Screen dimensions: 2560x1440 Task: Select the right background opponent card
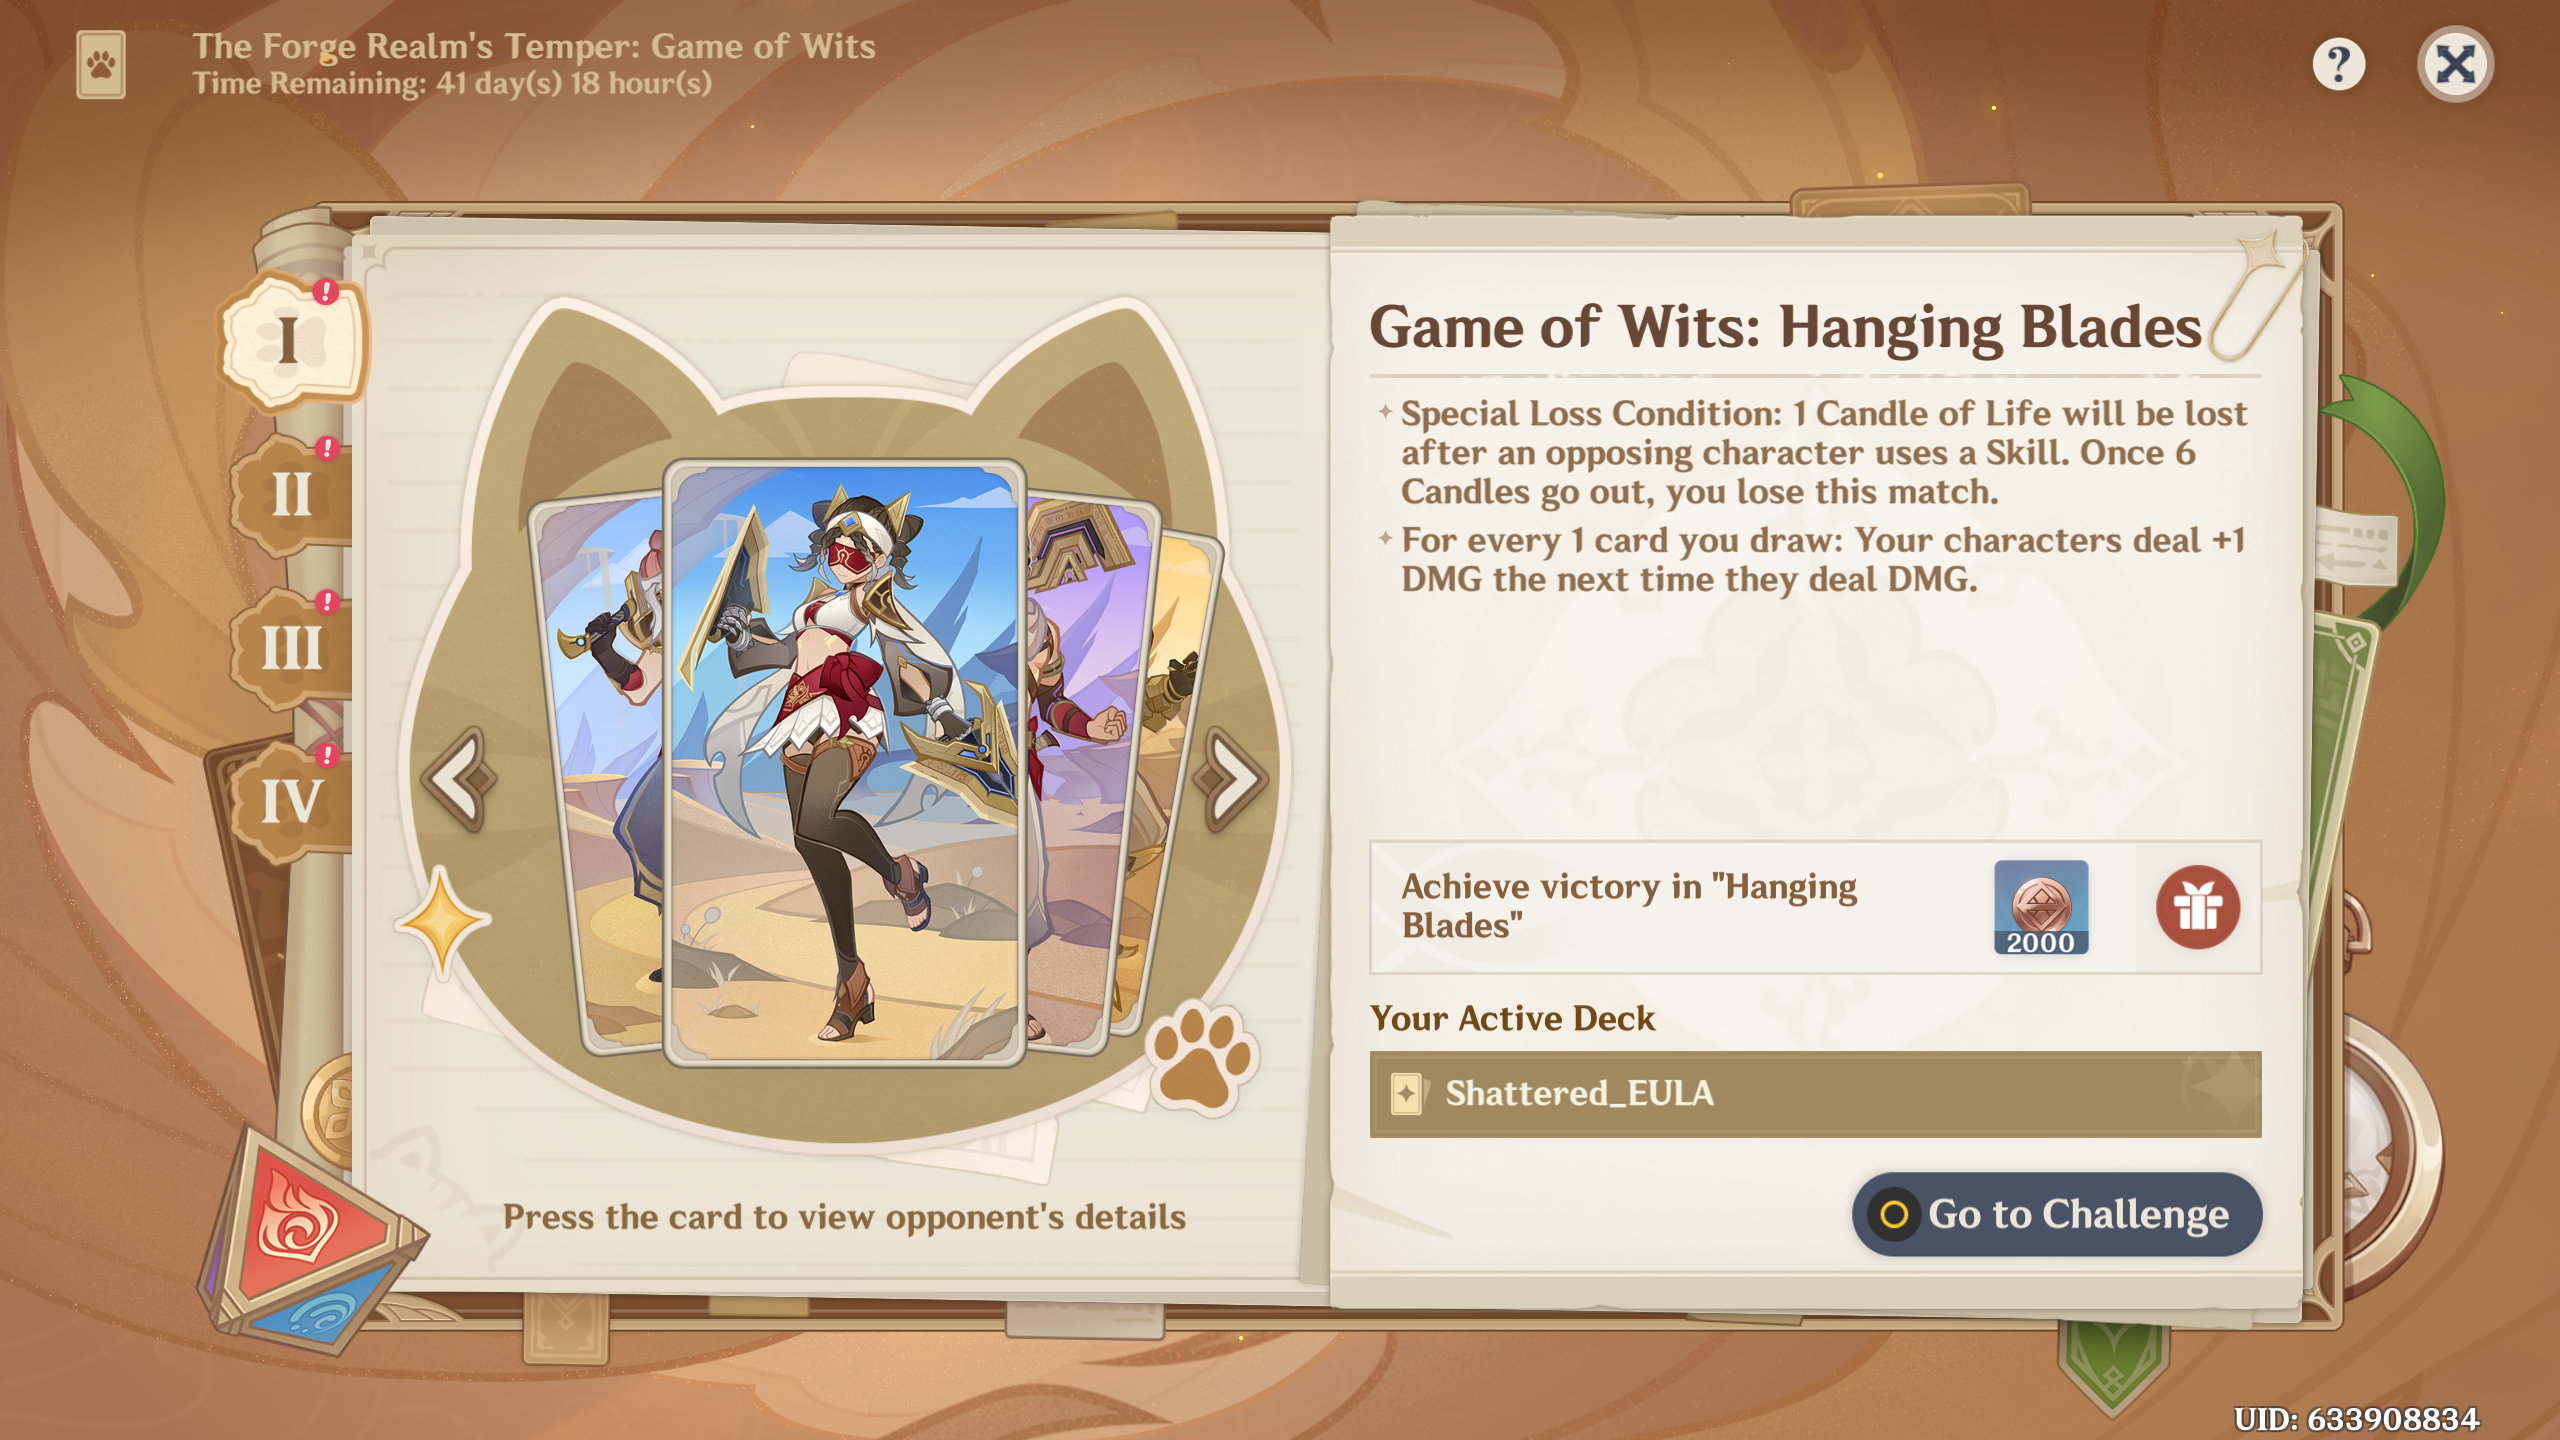(1092, 775)
